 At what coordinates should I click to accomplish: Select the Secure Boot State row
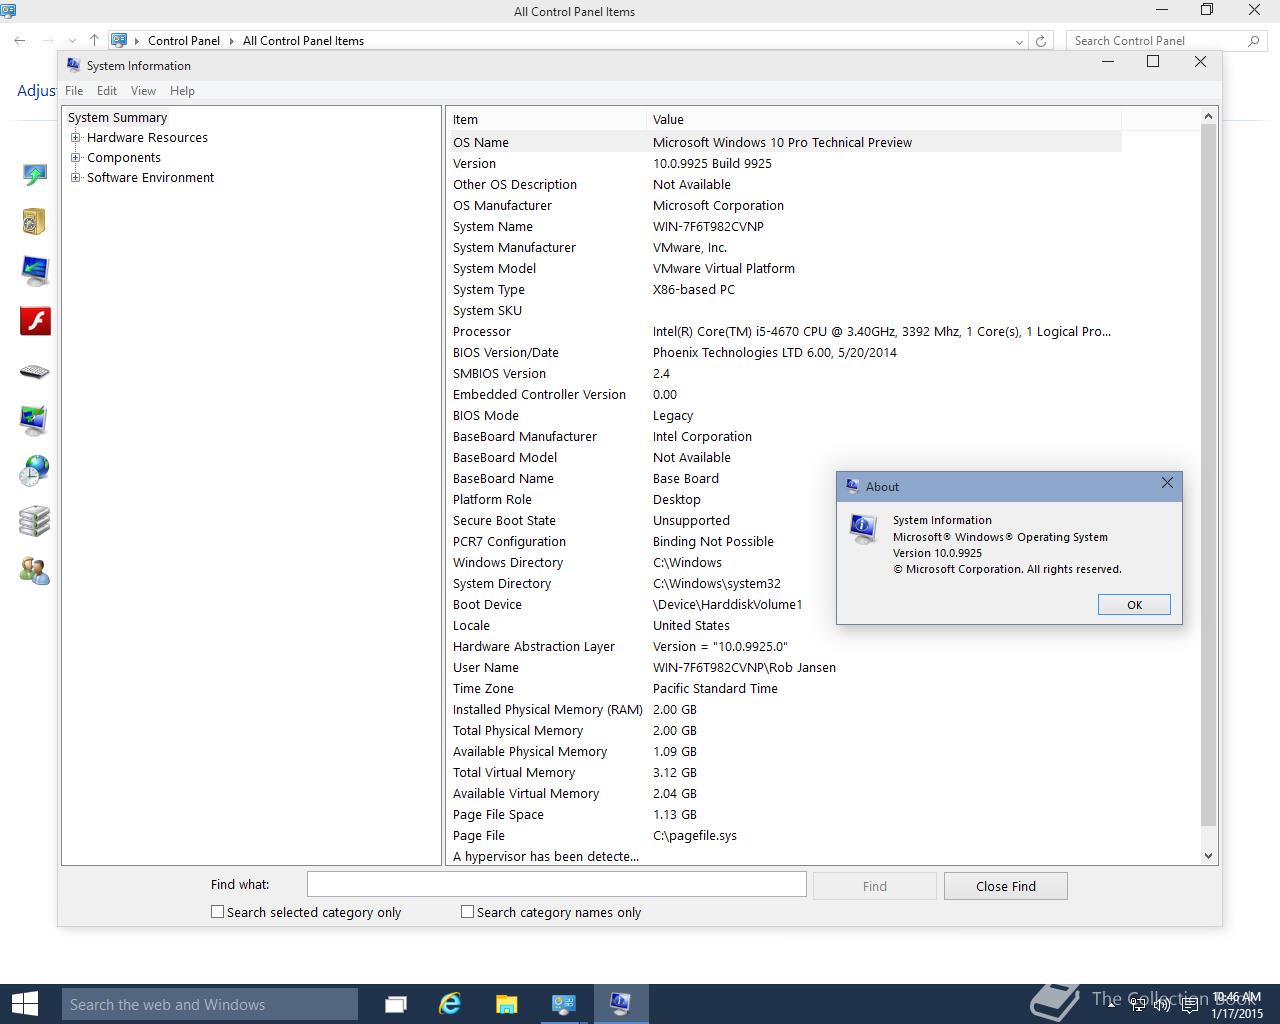click(784, 520)
